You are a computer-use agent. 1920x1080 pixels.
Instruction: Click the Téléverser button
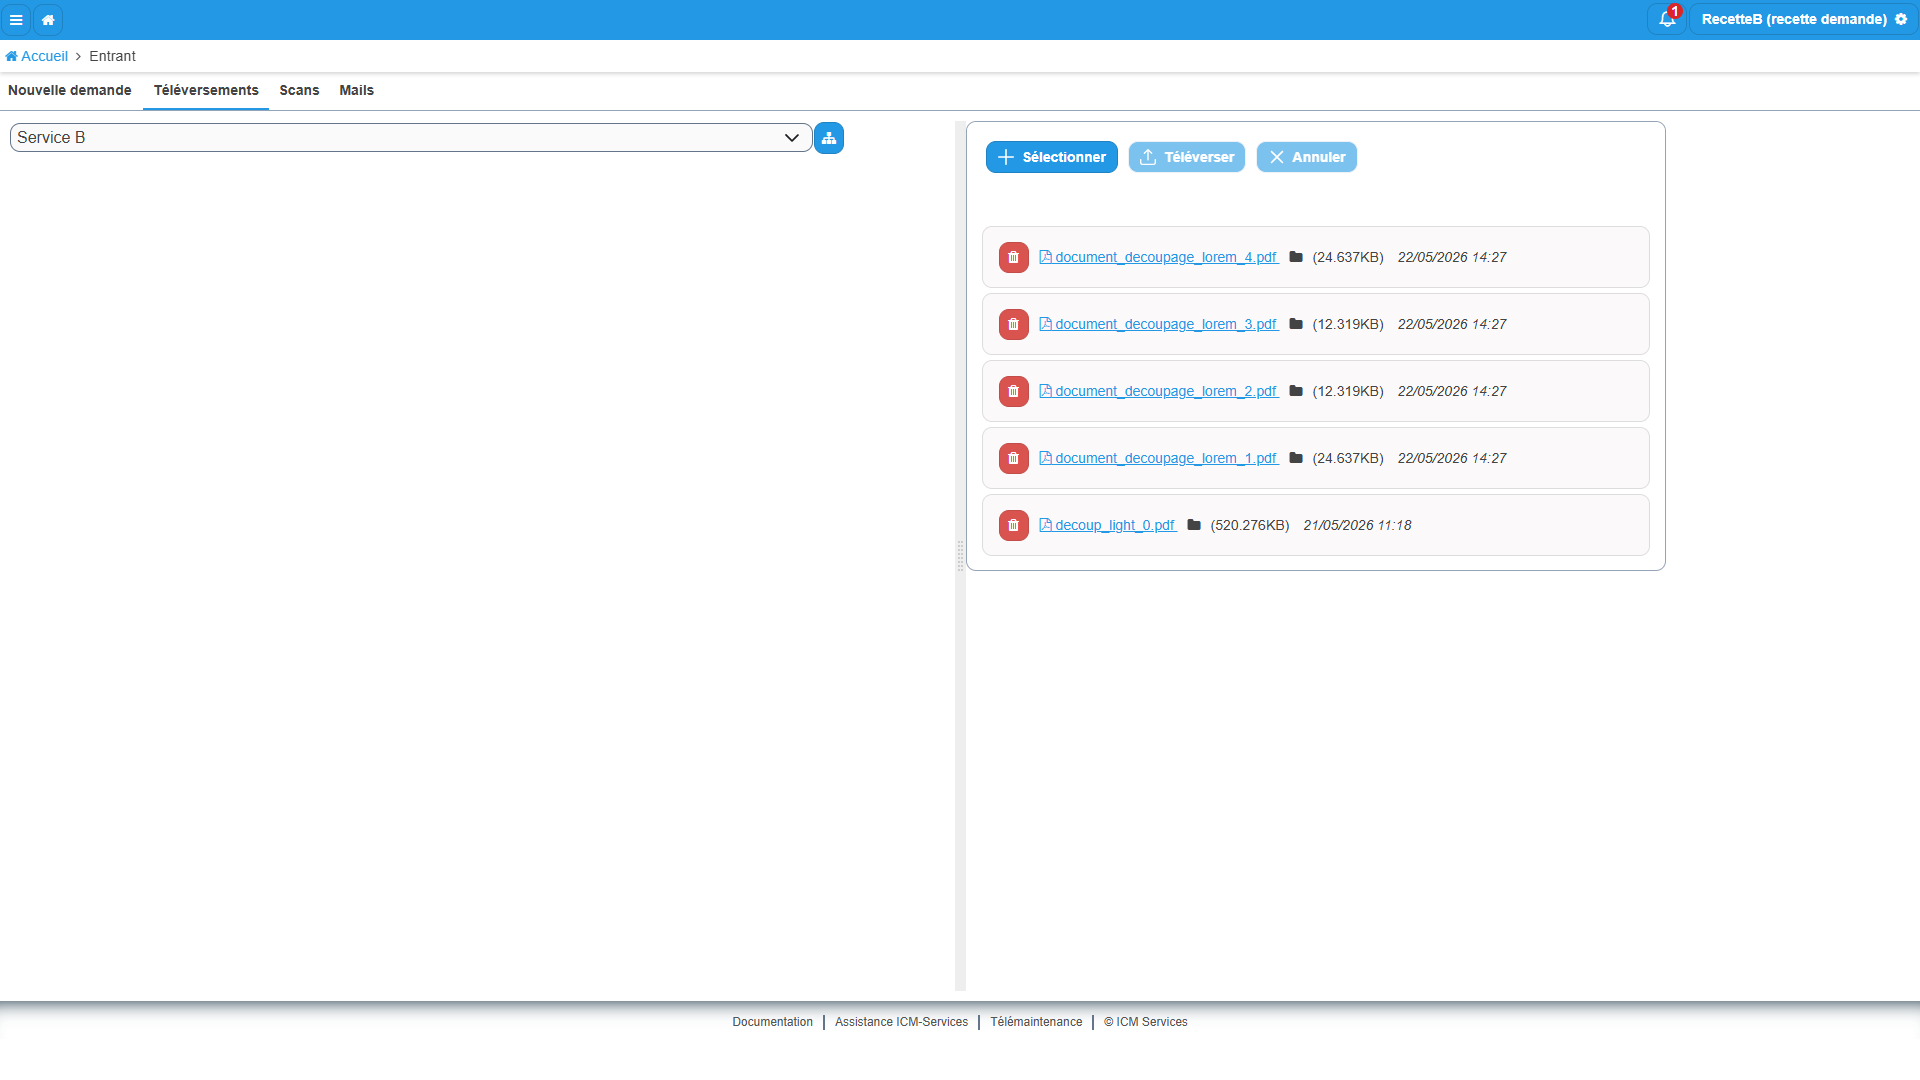[1187, 157]
